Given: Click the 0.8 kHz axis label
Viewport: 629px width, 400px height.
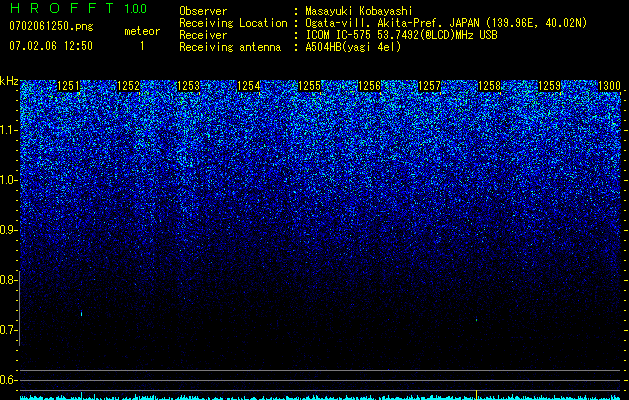Looking at the screenshot, I should 8,280.
